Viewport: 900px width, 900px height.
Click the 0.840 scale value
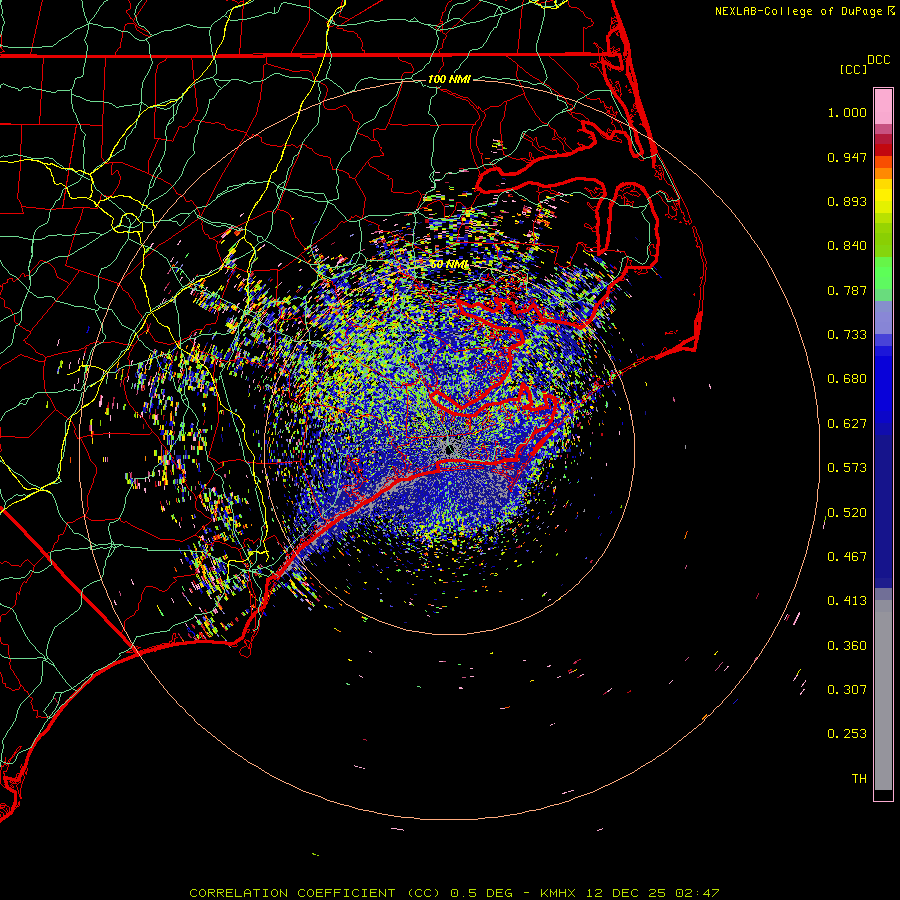click(x=847, y=246)
